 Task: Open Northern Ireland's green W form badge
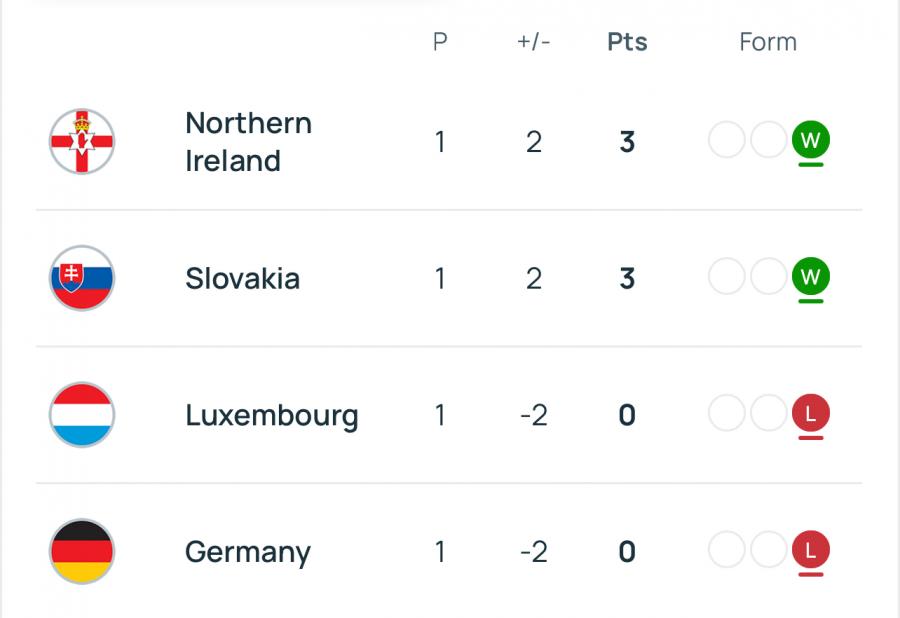810,139
